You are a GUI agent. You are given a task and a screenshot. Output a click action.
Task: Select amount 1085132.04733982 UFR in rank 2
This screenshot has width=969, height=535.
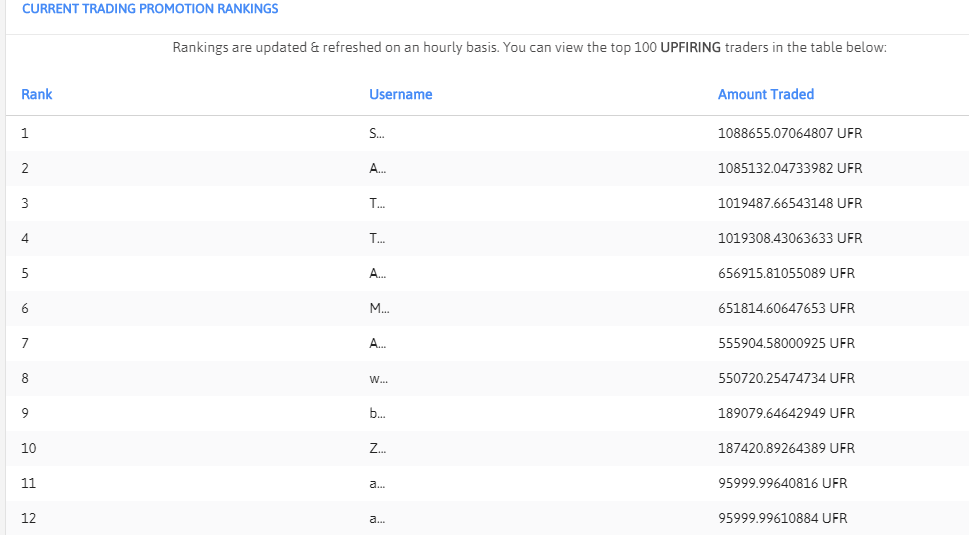click(x=790, y=169)
